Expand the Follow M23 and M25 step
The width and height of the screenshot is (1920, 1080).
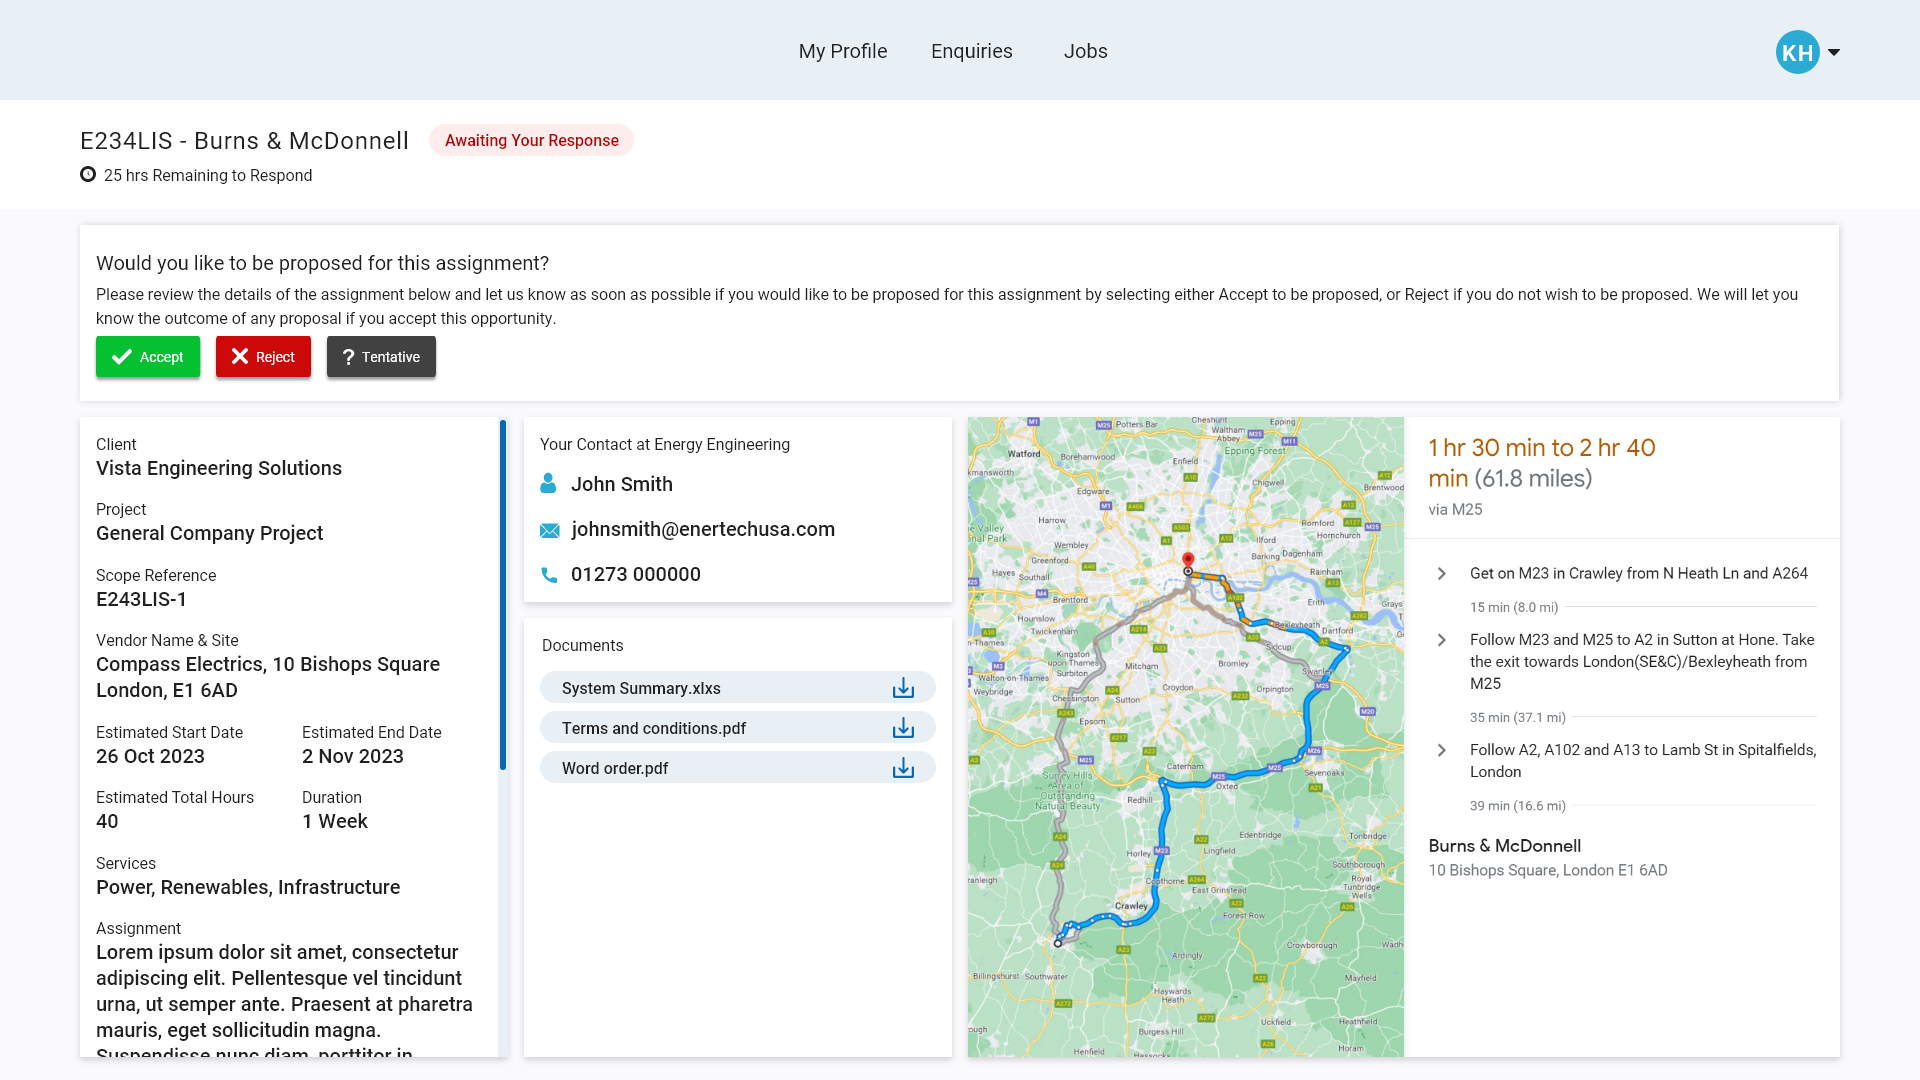[x=1441, y=640]
